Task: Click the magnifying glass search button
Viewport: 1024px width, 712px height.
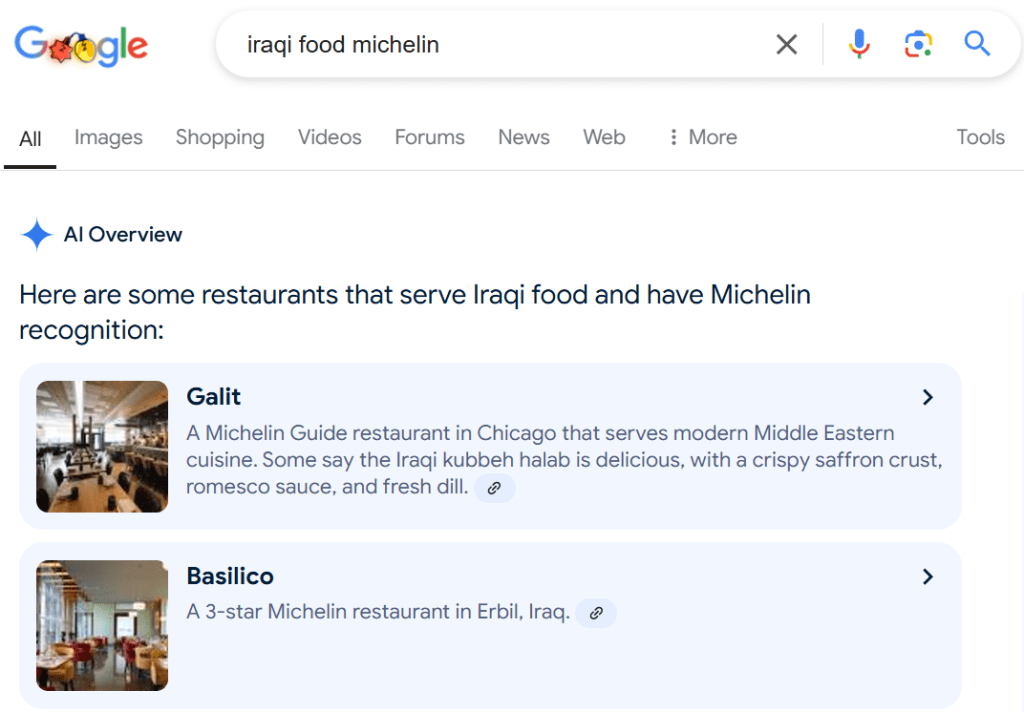Action: click(x=977, y=44)
